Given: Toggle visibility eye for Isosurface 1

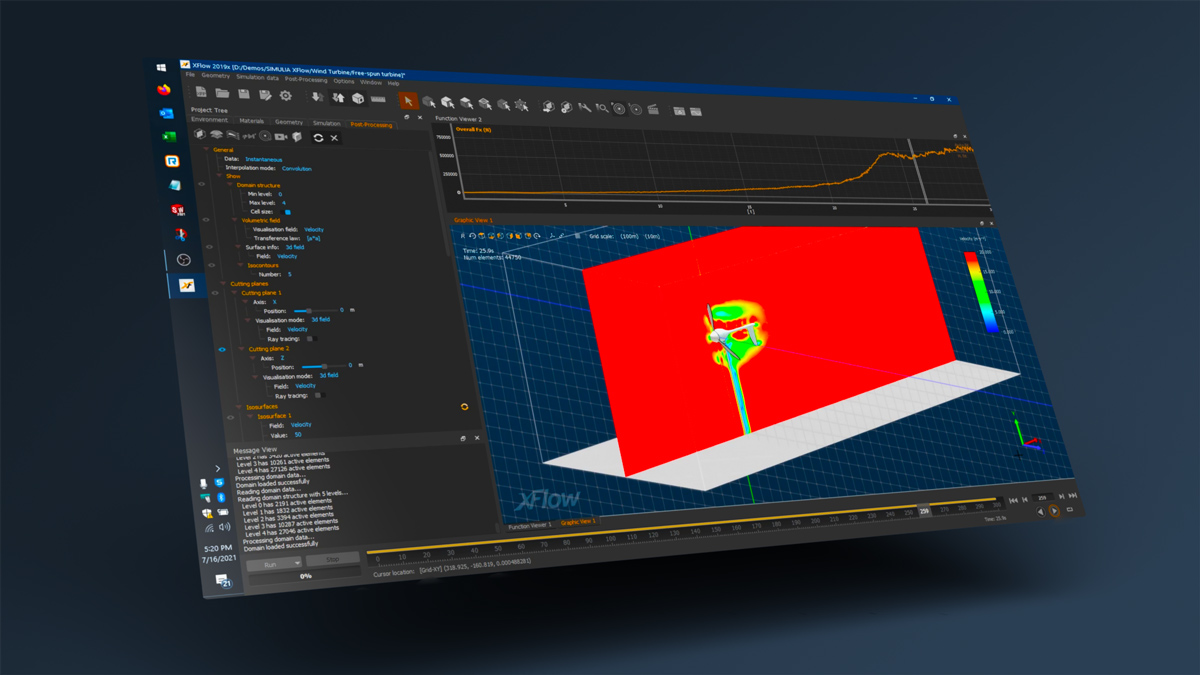Looking at the screenshot, I should (x=230, y=417).
